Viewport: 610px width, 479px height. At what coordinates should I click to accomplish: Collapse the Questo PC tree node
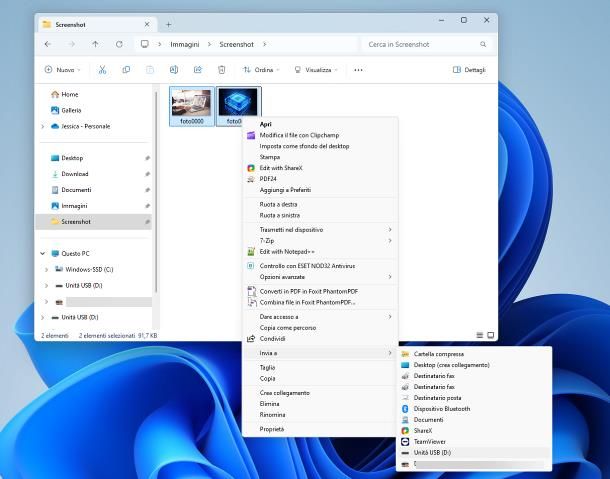pos(43,254)
